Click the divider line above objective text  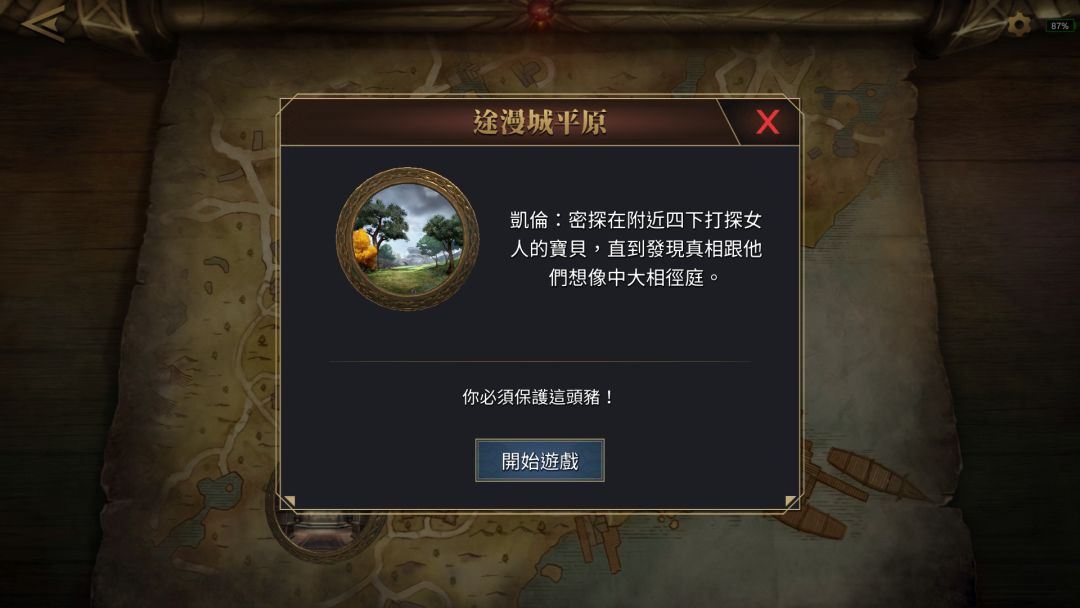539,361
